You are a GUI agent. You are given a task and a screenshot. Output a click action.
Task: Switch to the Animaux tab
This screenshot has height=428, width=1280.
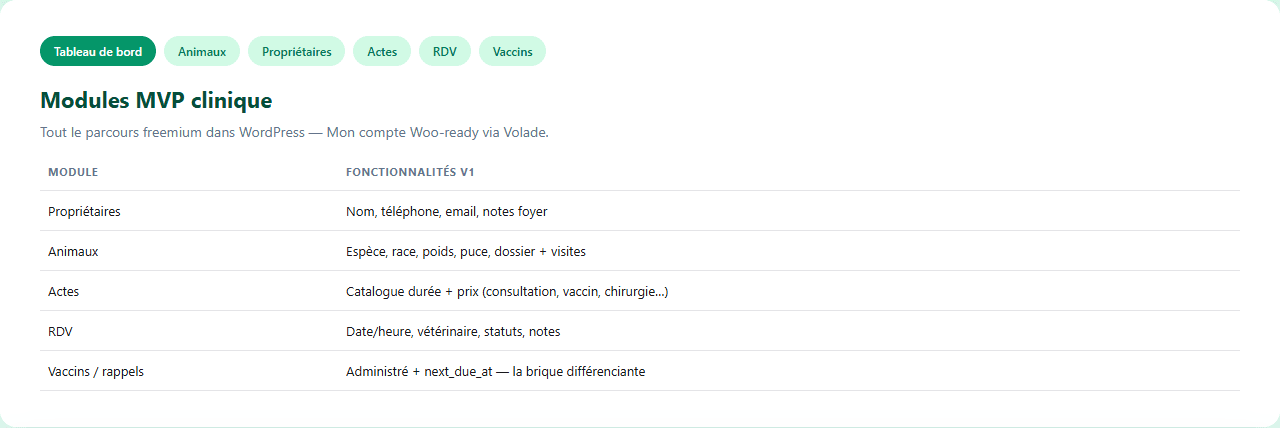202,51
